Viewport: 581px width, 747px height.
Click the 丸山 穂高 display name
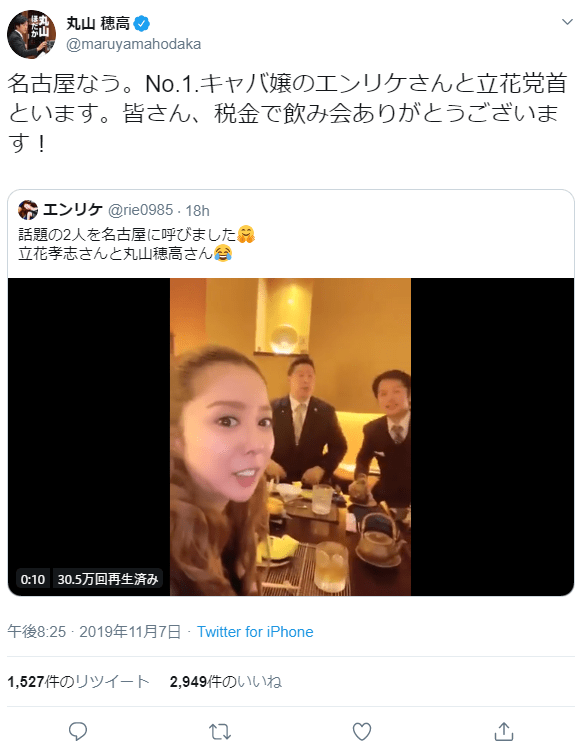click(98, 23)
